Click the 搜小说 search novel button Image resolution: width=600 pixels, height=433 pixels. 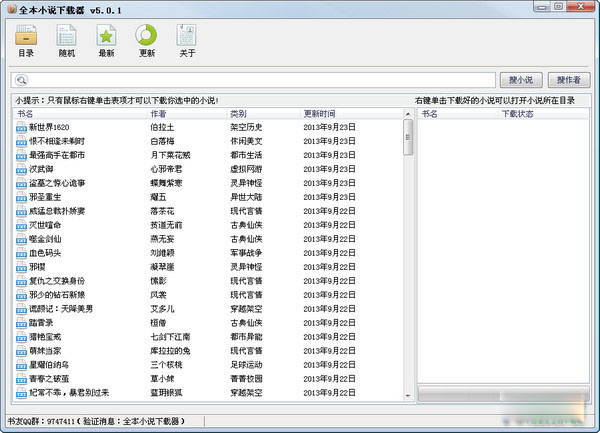tap(521, 80)
